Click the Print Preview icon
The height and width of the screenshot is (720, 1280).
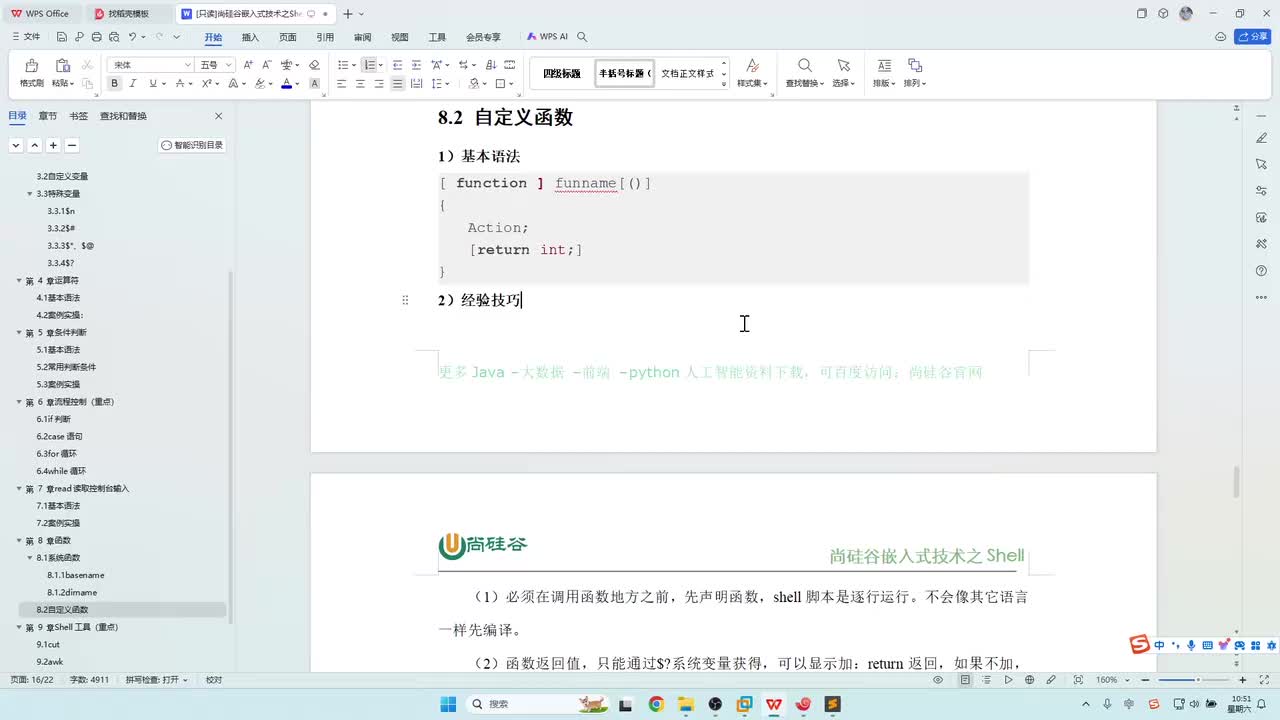[113, 37]
